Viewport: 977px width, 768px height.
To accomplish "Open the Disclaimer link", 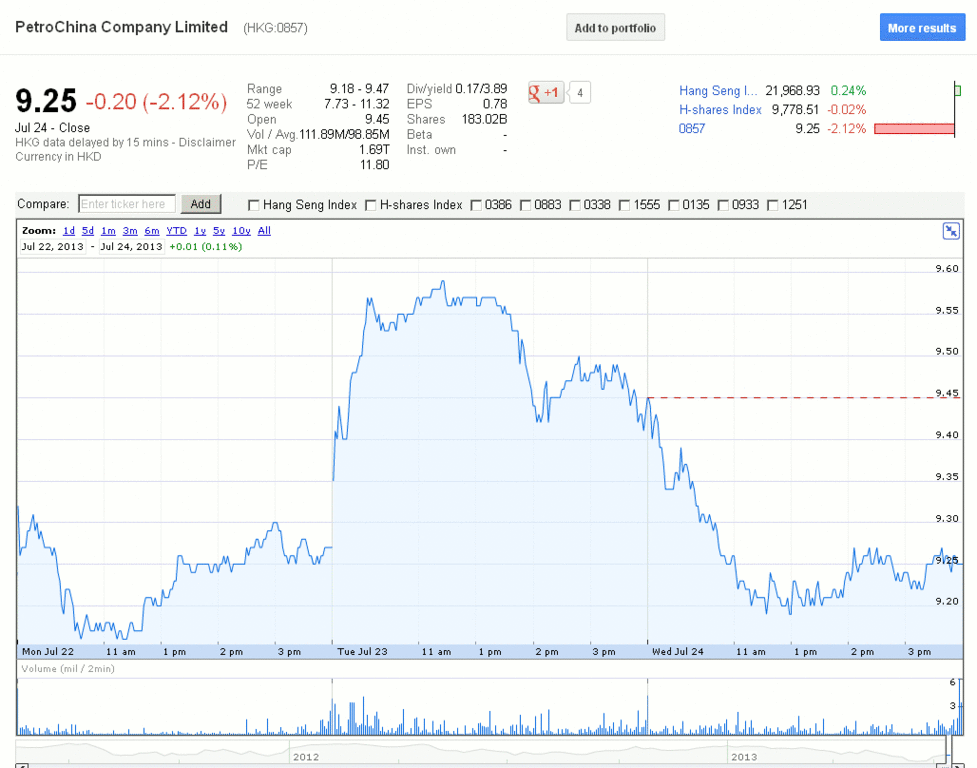I will click(x=207, y=143).
